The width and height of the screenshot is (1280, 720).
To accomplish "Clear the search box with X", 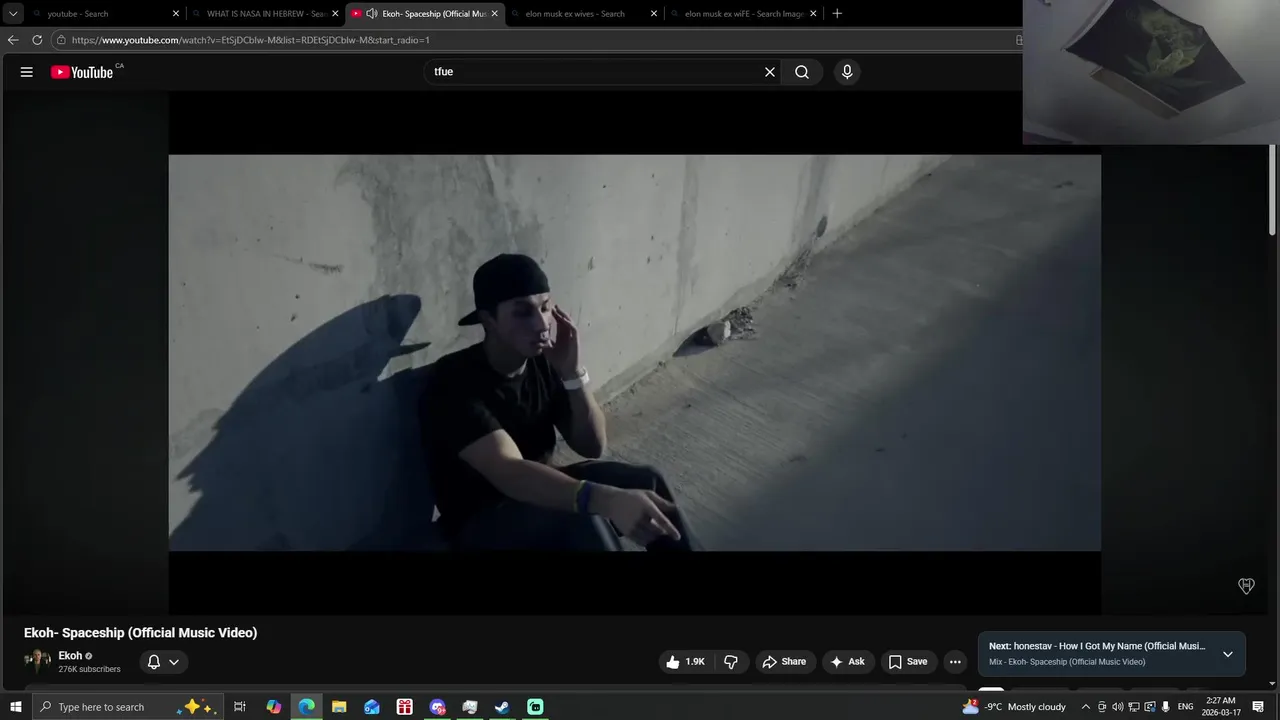I will [770, 72].
